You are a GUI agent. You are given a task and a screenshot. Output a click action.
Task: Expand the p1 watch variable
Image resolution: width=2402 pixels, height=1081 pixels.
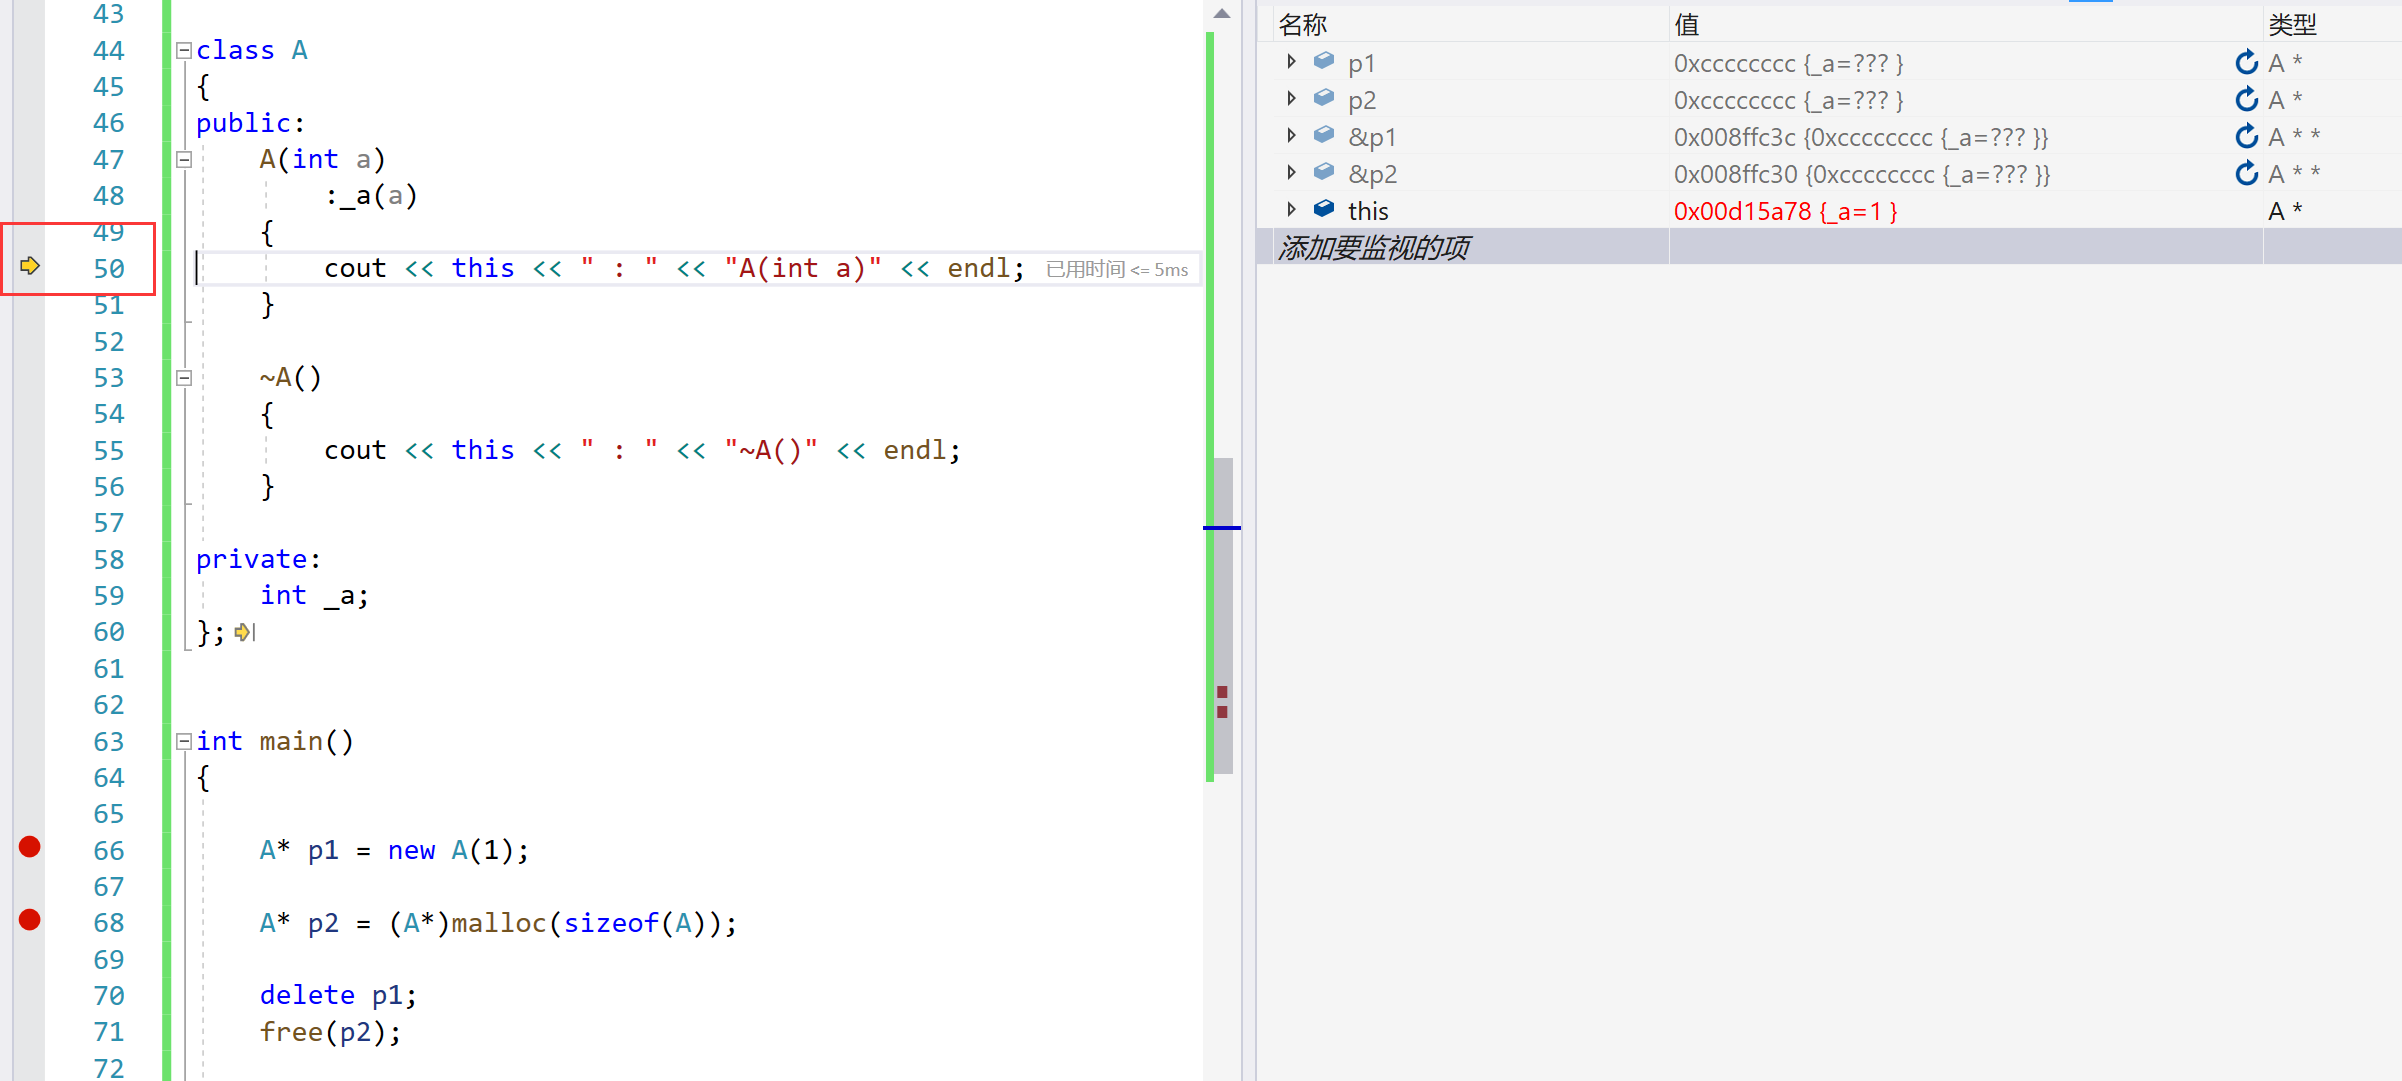pos(1291,62)
